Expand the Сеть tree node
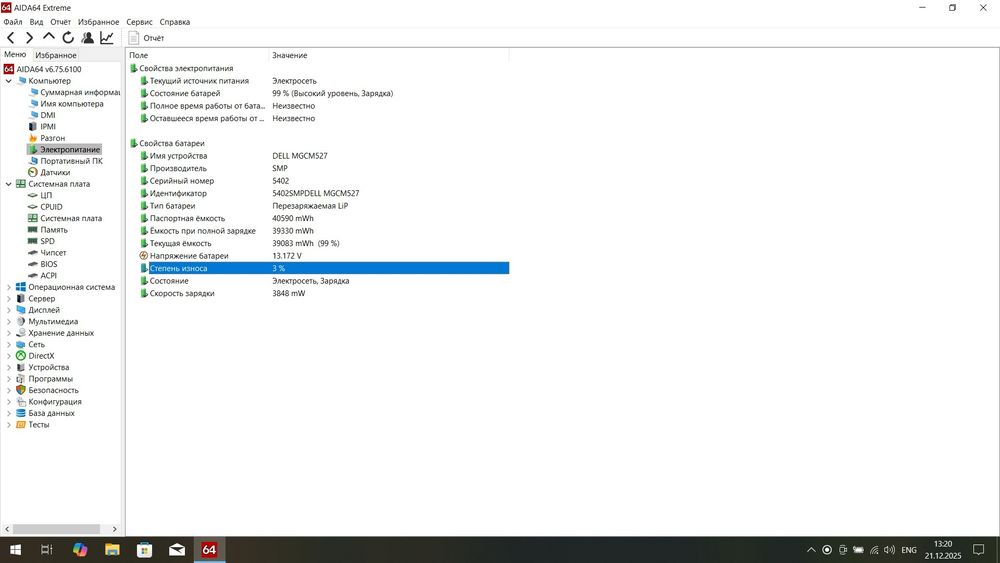 pyautogui.click(x=8, y=345)
